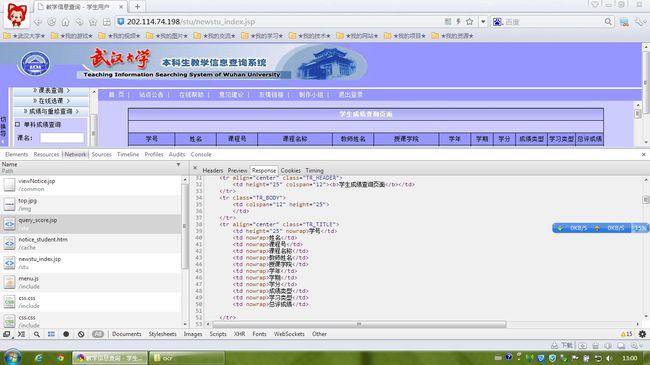Select newstu_index.jsp request row
Screen dimensions: 650x365
tap(90, 263)
